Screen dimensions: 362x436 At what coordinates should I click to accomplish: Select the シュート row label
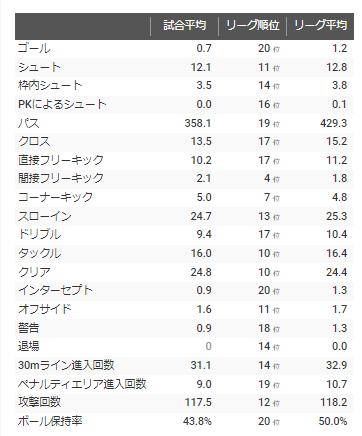(39, 68)
